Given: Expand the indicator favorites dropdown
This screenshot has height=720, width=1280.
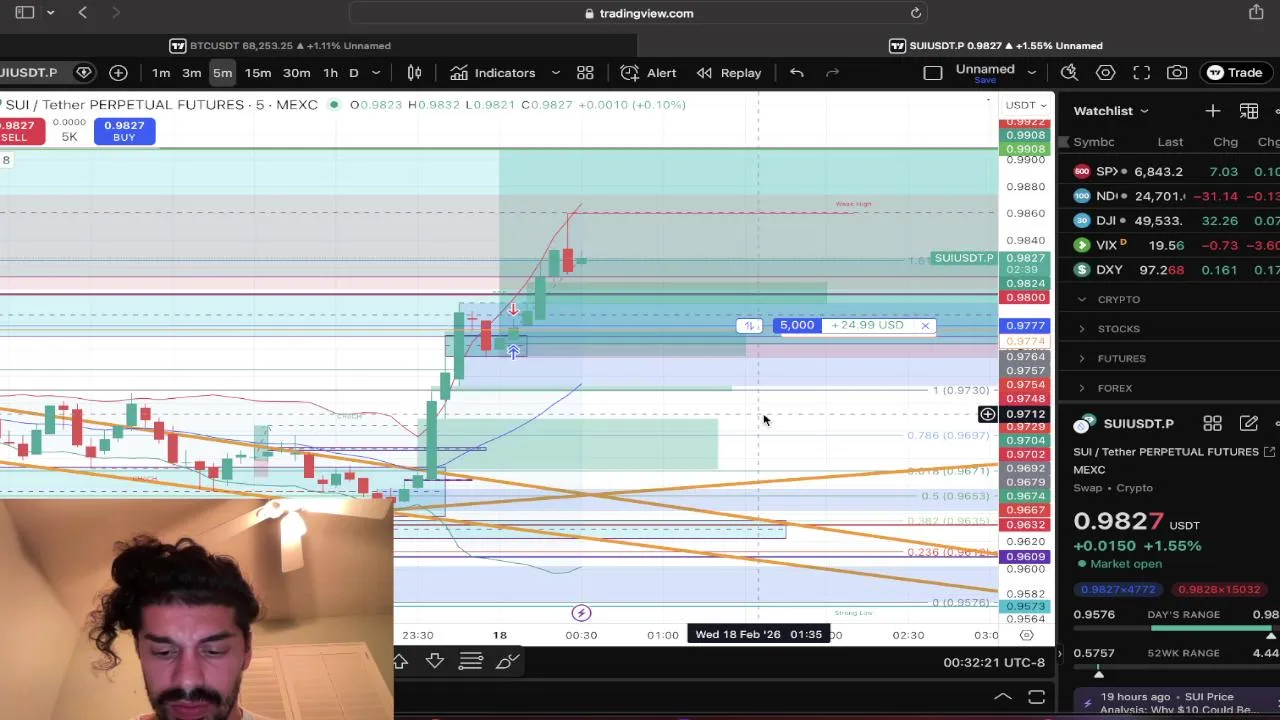Looking at the screenshot, I should point(556,73).
